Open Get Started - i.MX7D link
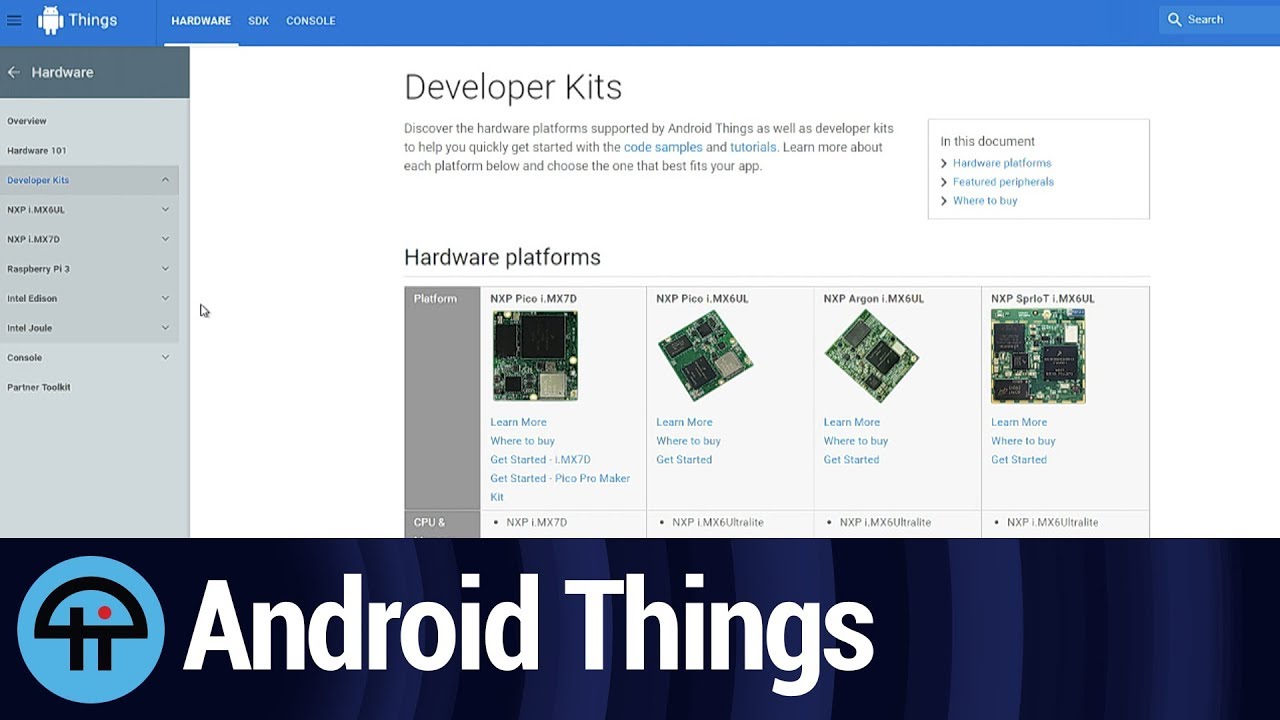Viewport: 1280px width, 720px height. pos(540,460)
